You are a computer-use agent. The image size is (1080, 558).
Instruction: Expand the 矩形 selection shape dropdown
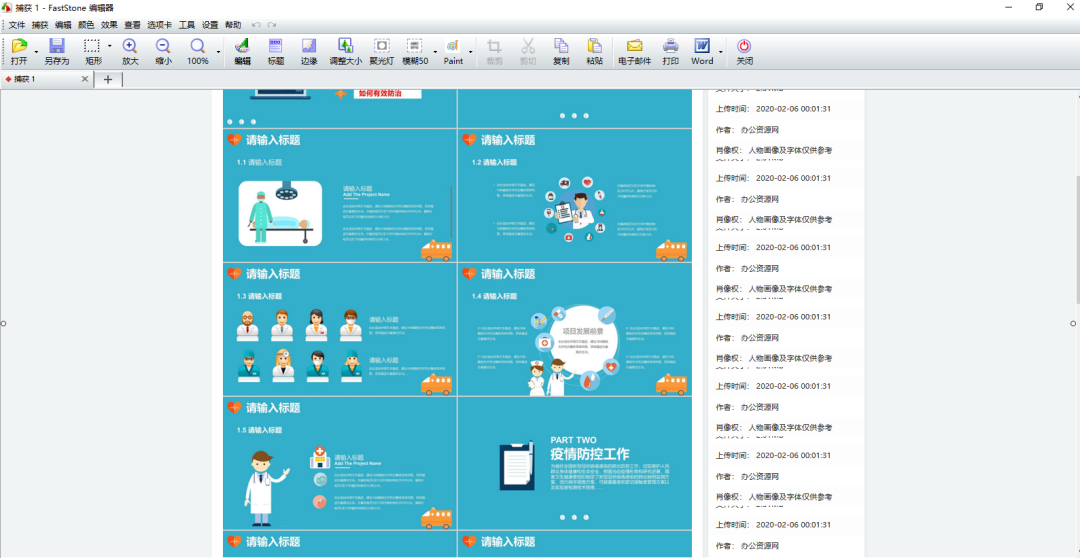110,47
